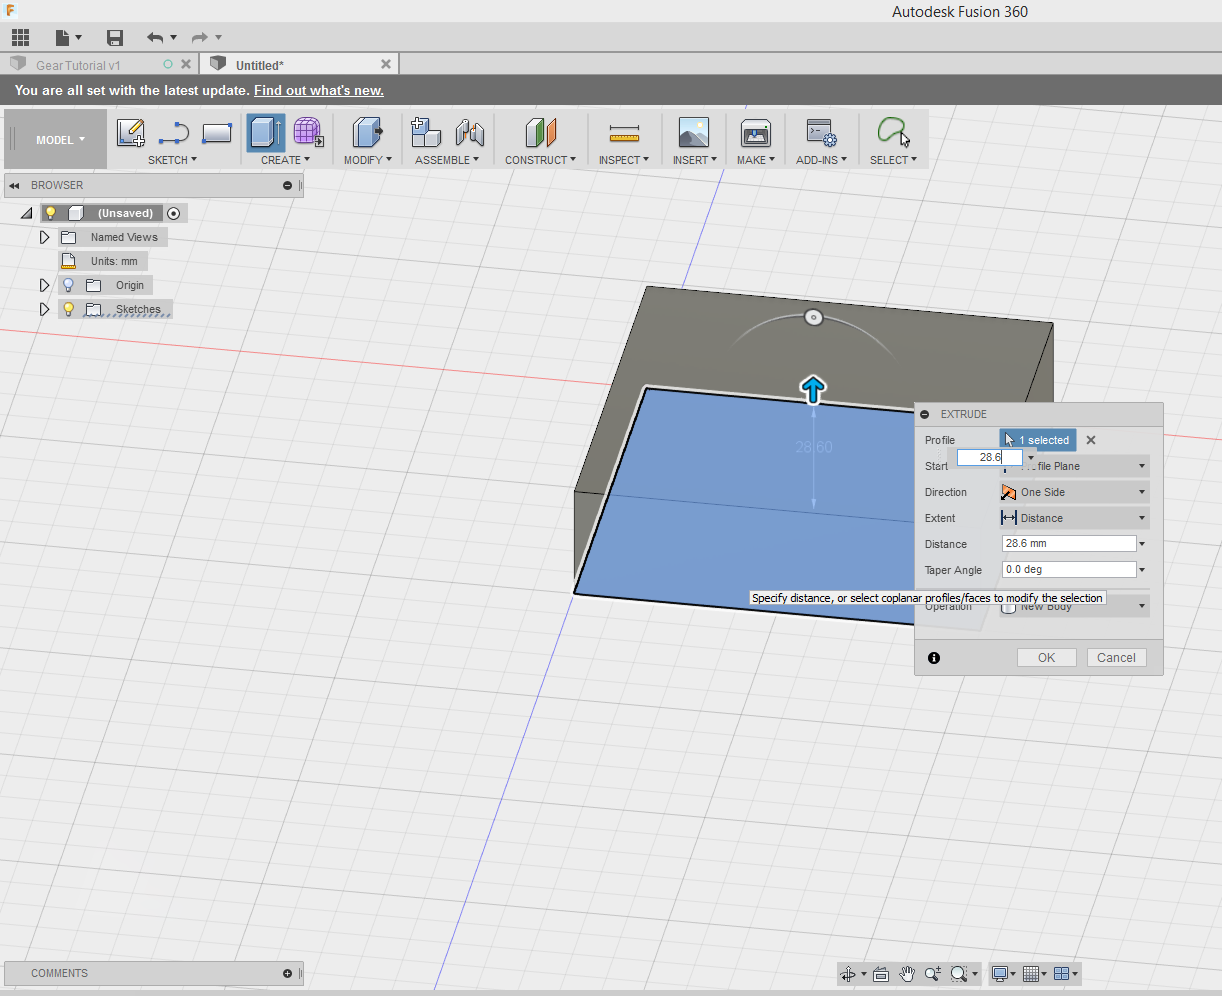Open the Find out what's new link

(318, 90)
